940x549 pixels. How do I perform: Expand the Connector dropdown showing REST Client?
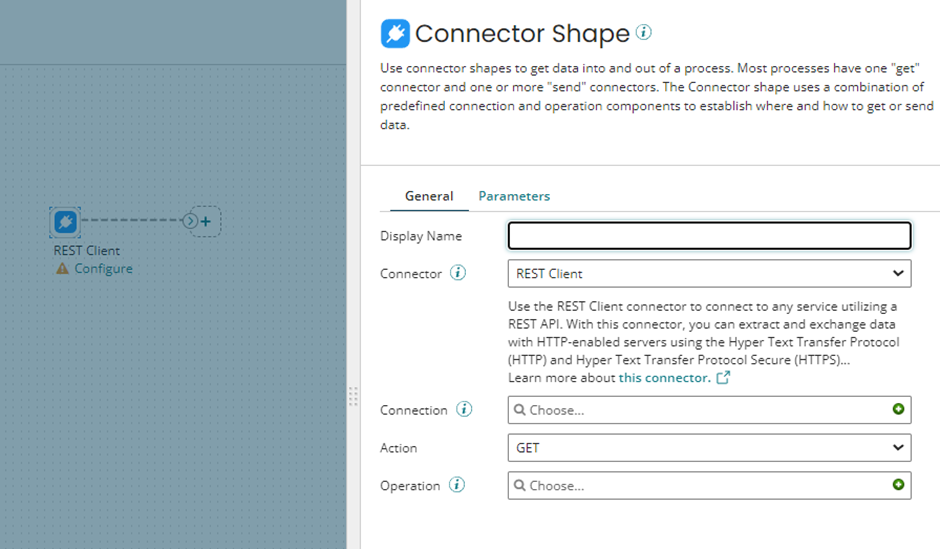pyautogui.click(x=709, y=273)
